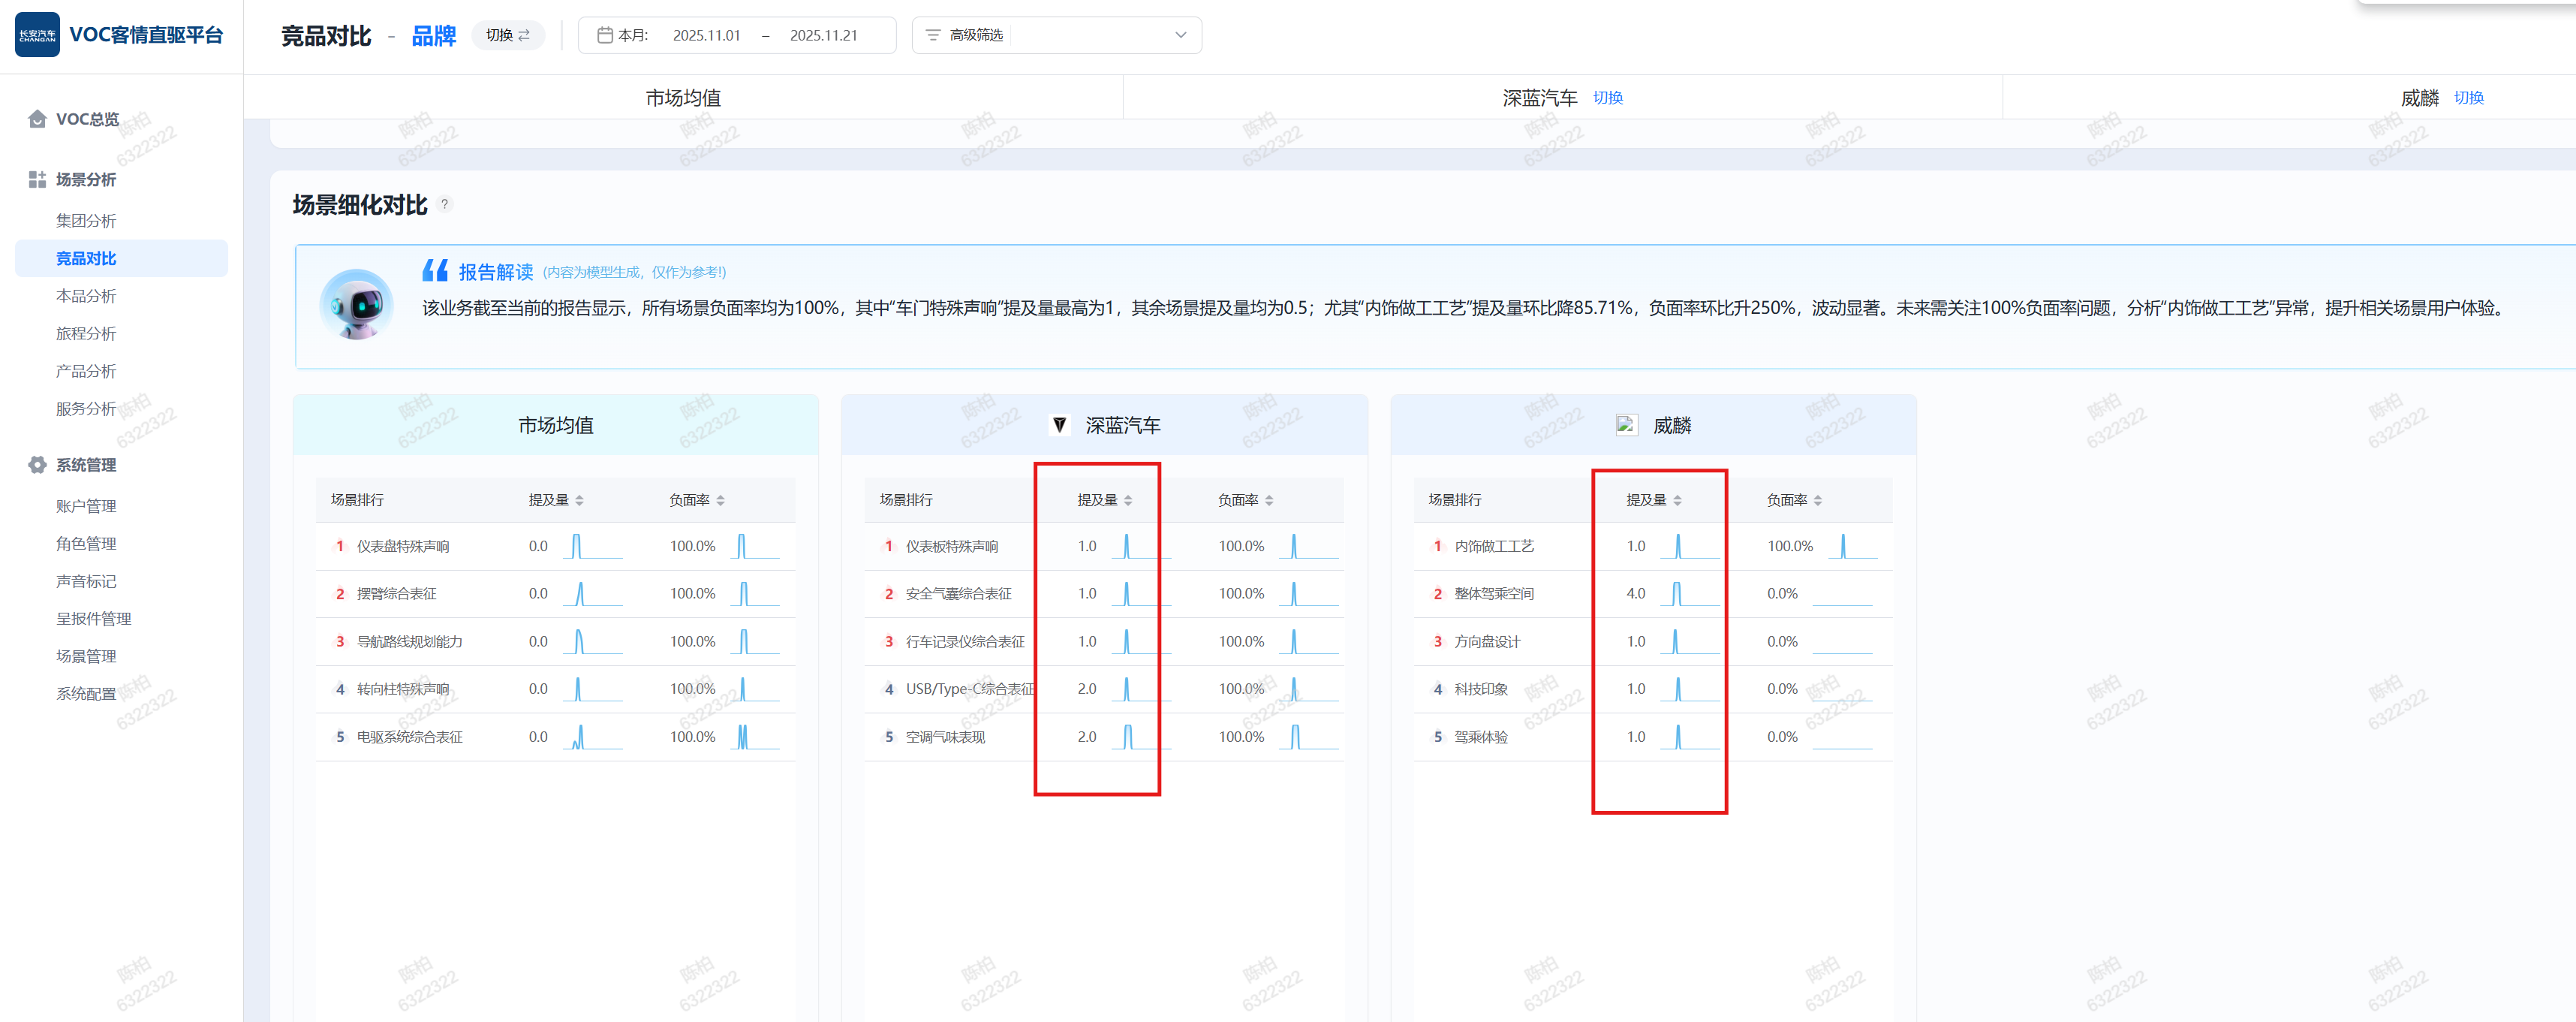The image size is (2576, 1022).
Task: Click the calendar icon in date range
Action: tap(604, 35)
